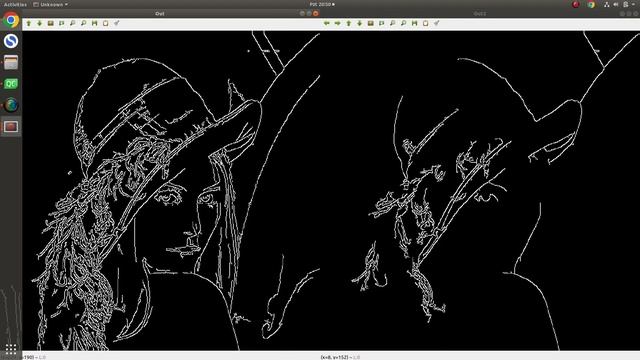
Task: Open network status in top bar
Action: pyautogui.click(x=607, y=4)
